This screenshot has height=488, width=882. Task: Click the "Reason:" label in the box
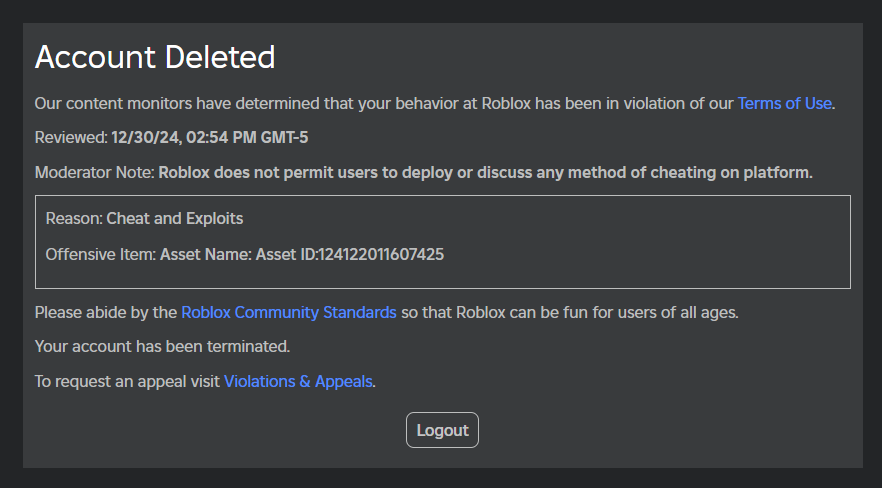(x=74, y=218)
